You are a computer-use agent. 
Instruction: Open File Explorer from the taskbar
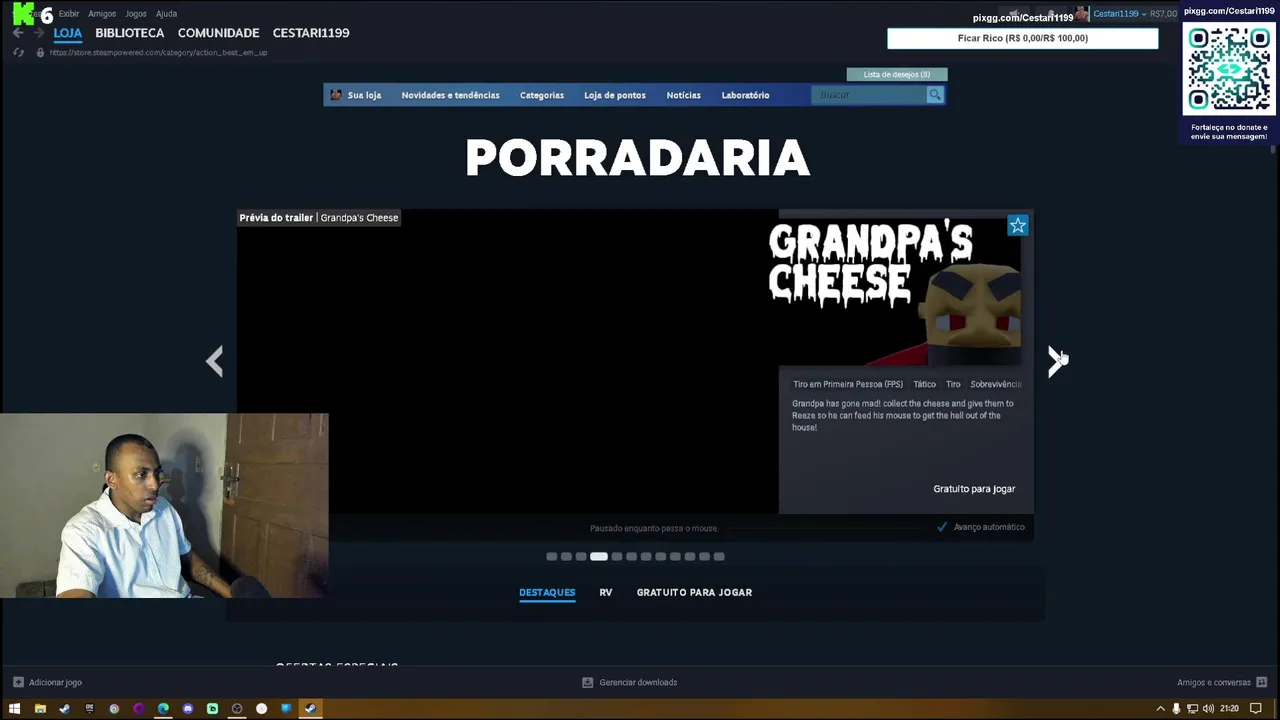(x=40, y=709)
